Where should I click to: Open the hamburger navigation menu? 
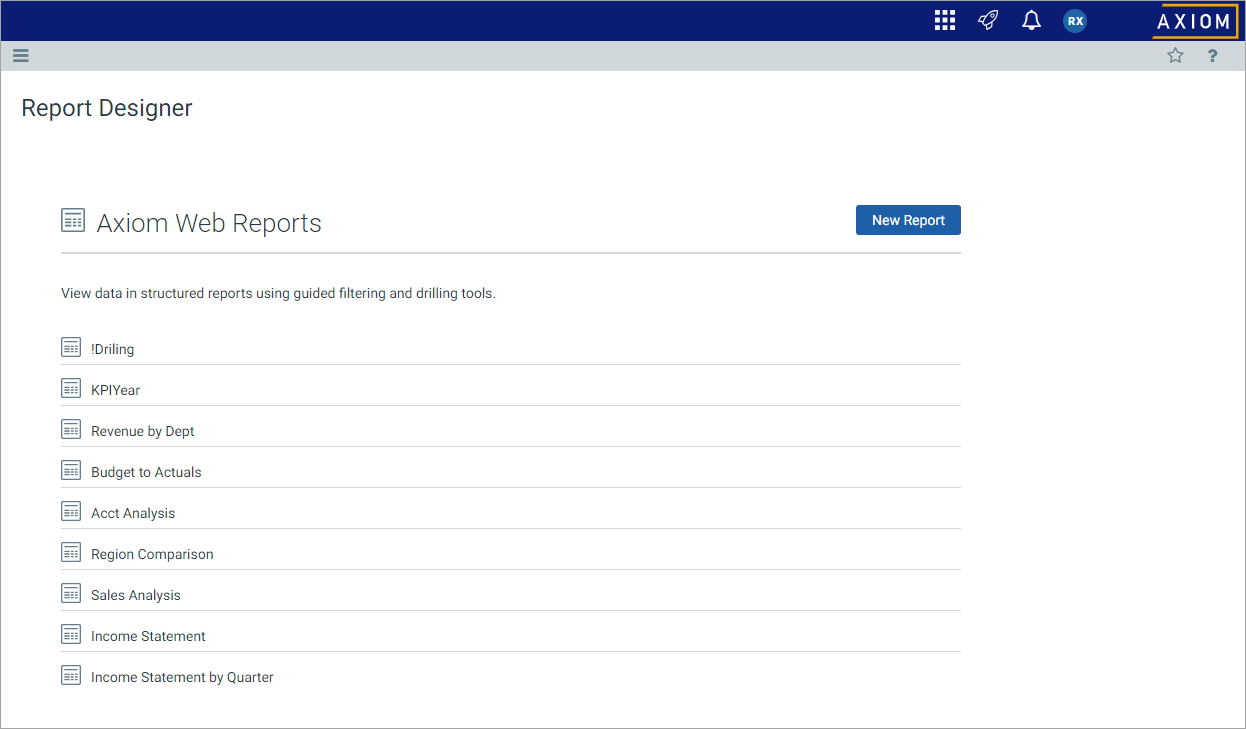pos(20,56)
